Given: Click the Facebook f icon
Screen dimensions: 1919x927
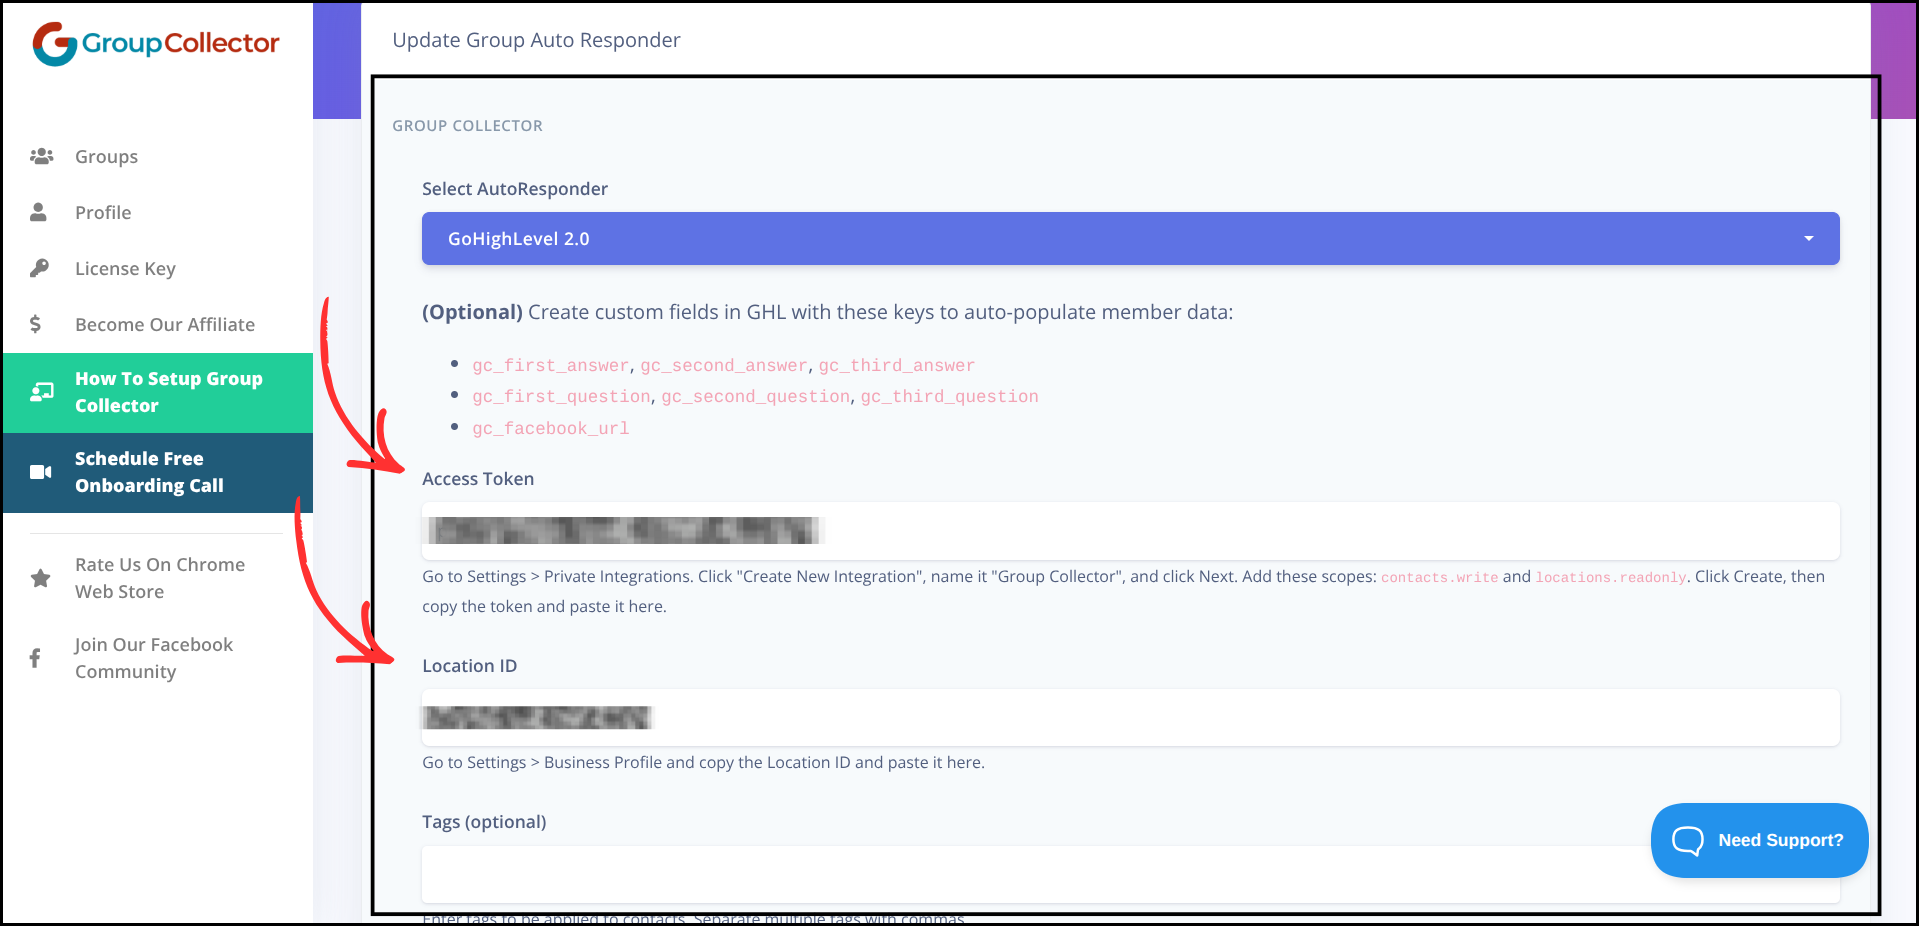Looking at the screenshot, I should [35, 658].
